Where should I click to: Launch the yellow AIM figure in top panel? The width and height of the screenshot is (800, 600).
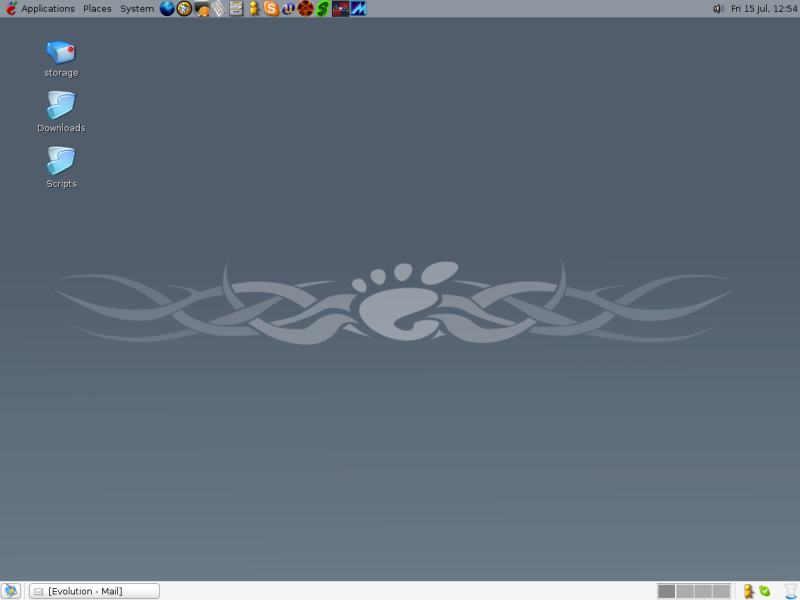point(254,9)
